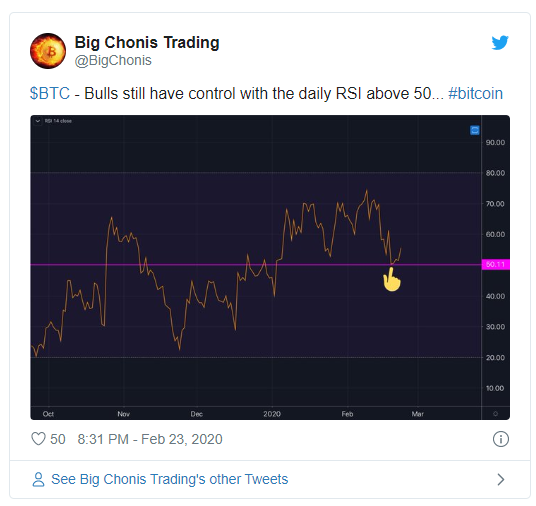
Task: Open the #bitcoin hashtag link
Action: pyautogui.click(x=475, y=94)
